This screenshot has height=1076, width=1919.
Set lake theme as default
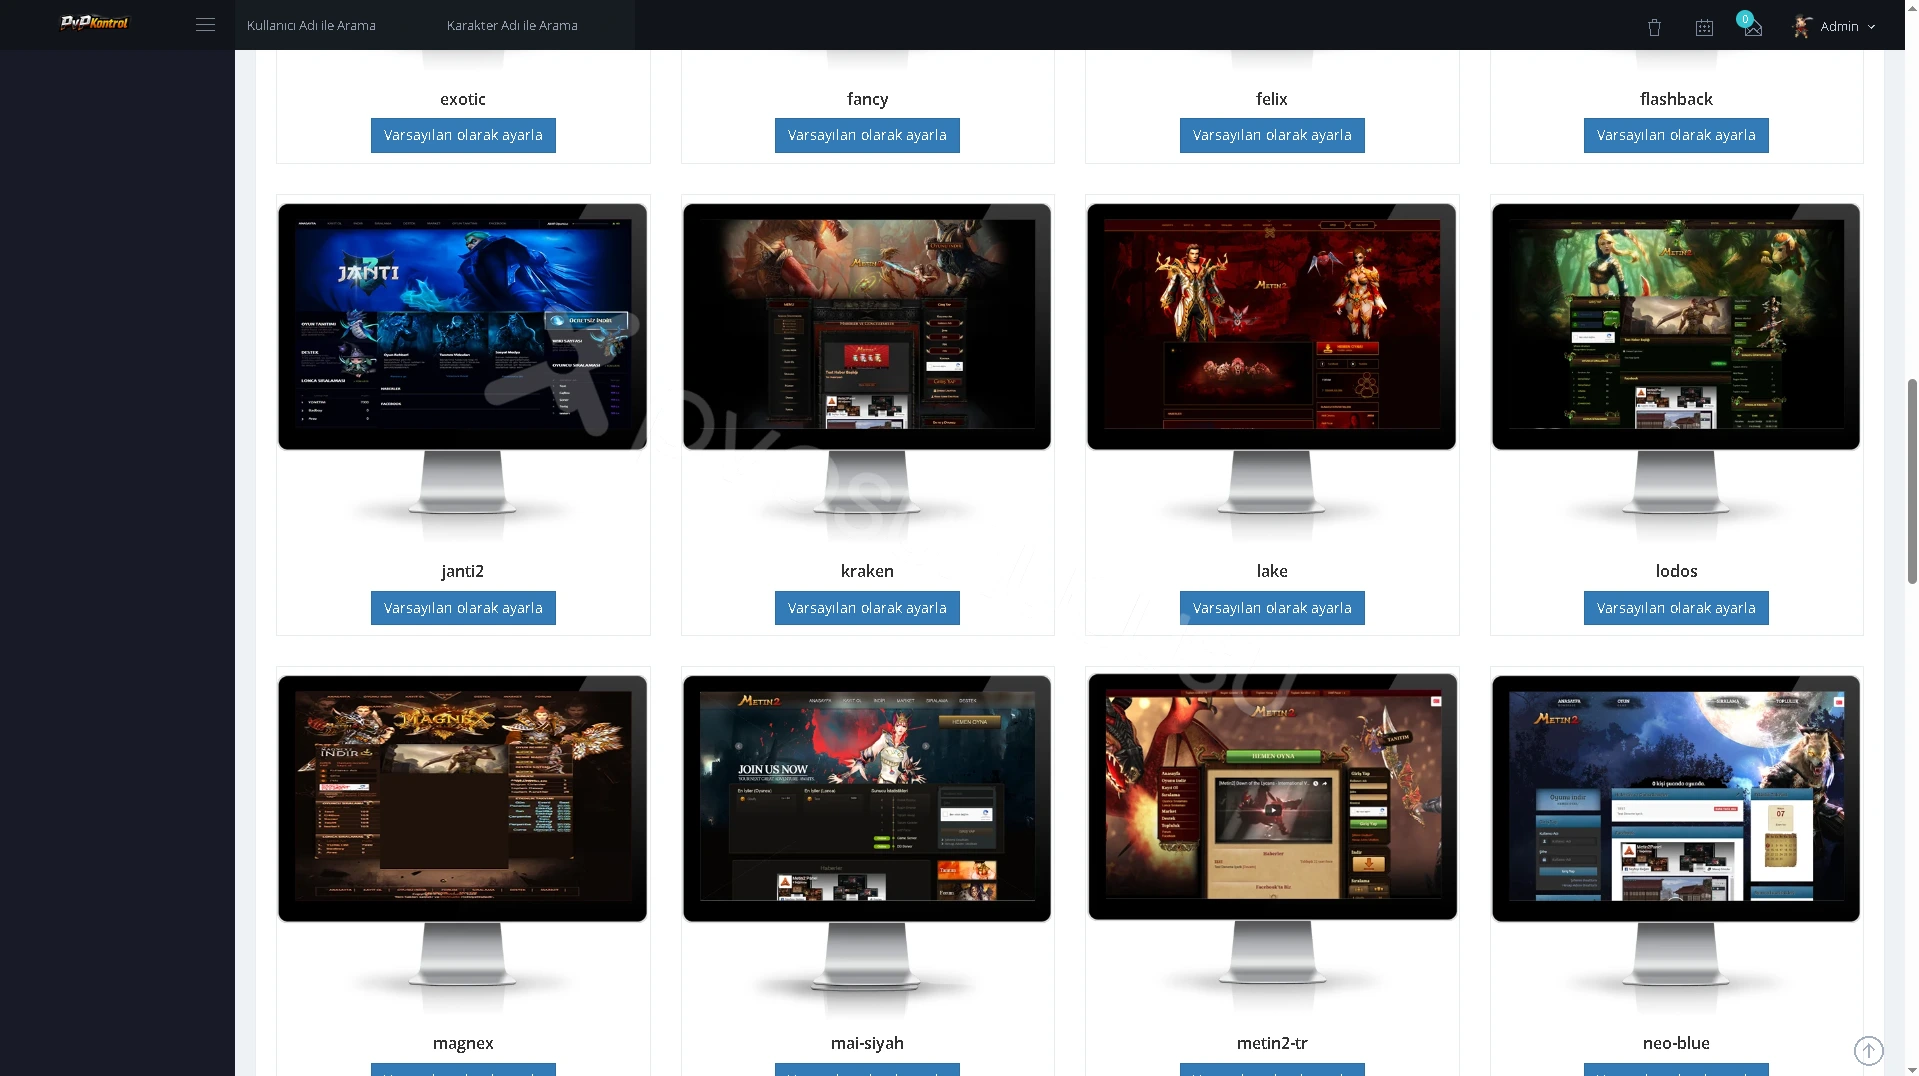pyautogui.click(x=1272, y=608)
